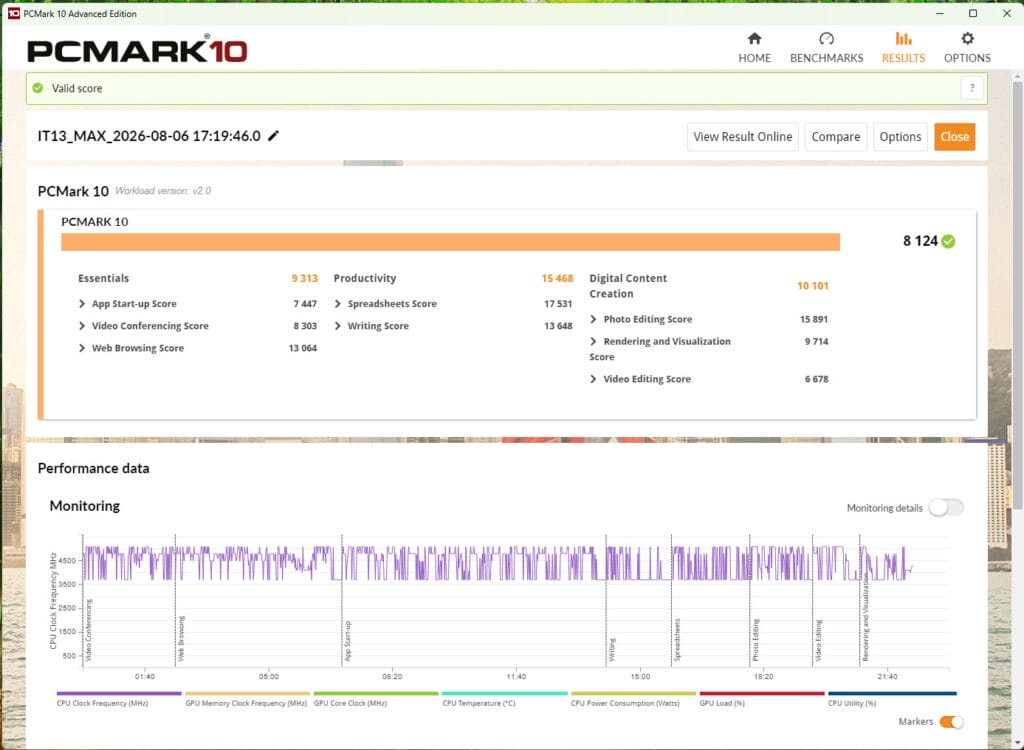1024x750 pixels.
Task: Click the Writing timeline marker
Action: coord(612,650)
